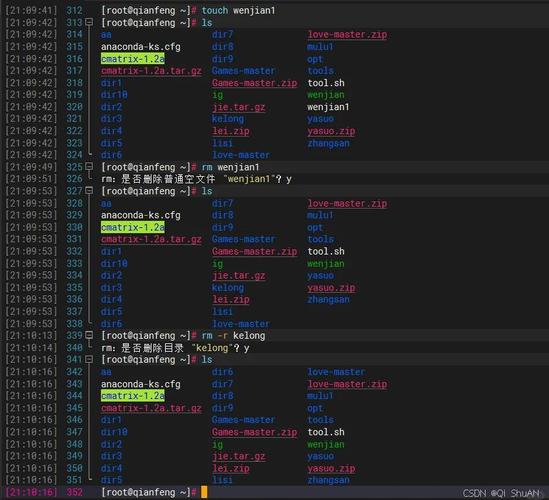The height and width of the screenshot is (500, 549).
Task: Click 'love-master.zip' on line 328
Action: [x=347, y=203]
